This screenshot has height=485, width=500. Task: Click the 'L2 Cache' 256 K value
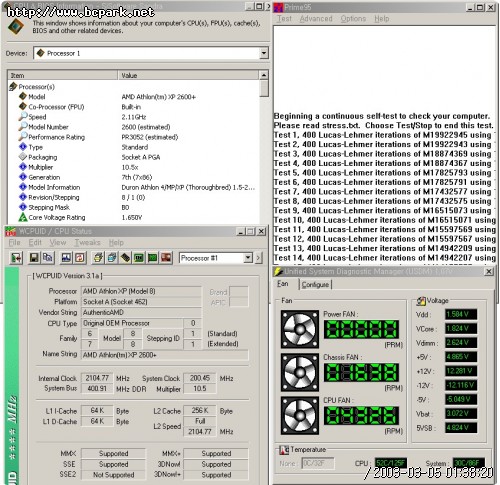(x=200, y=411)
